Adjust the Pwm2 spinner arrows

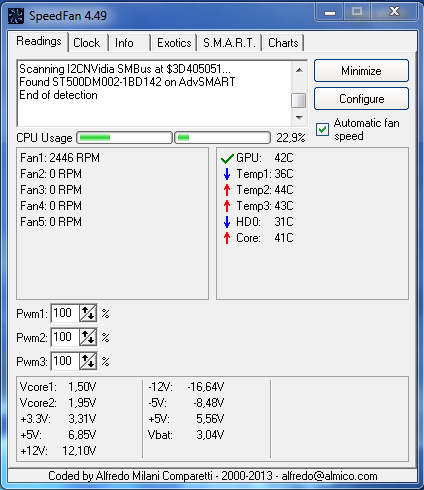point(88,337)
